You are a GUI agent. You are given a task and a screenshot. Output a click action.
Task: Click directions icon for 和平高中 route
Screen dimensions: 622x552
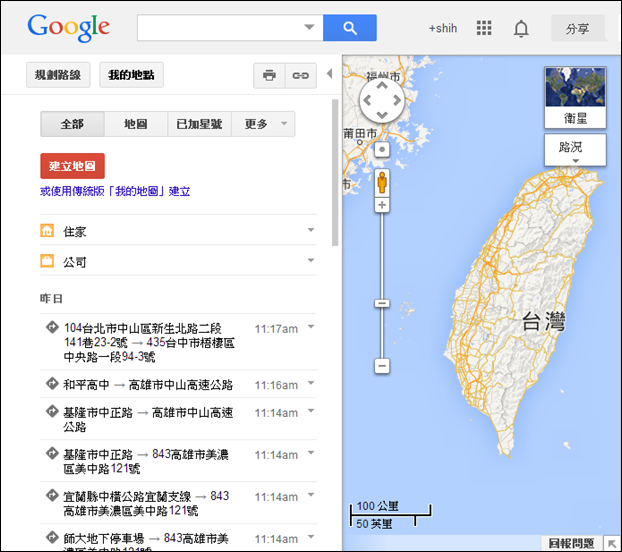click(x=52, y=383)
